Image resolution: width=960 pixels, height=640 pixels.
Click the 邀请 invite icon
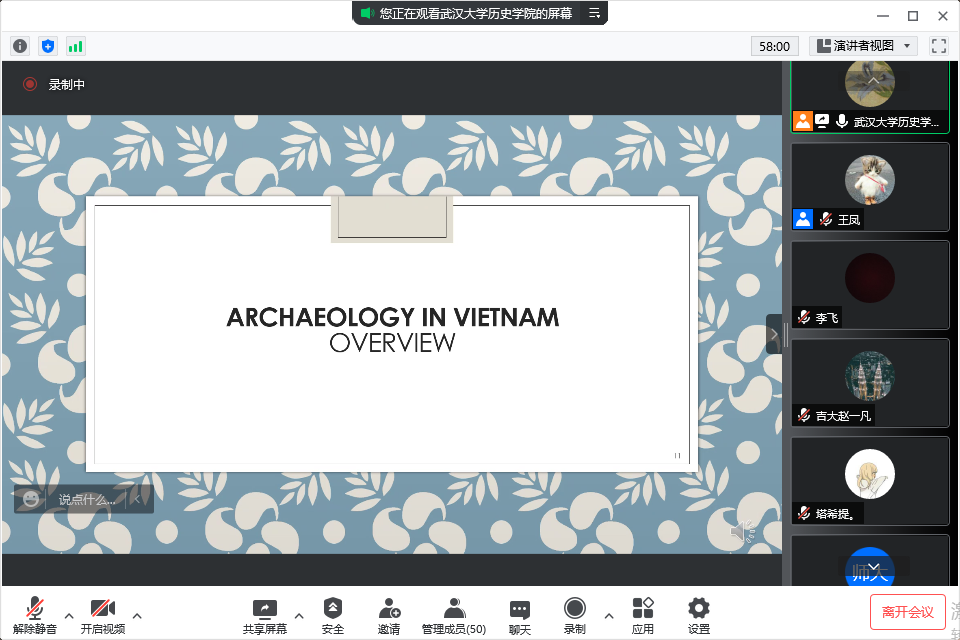click(x=389, y=615)
